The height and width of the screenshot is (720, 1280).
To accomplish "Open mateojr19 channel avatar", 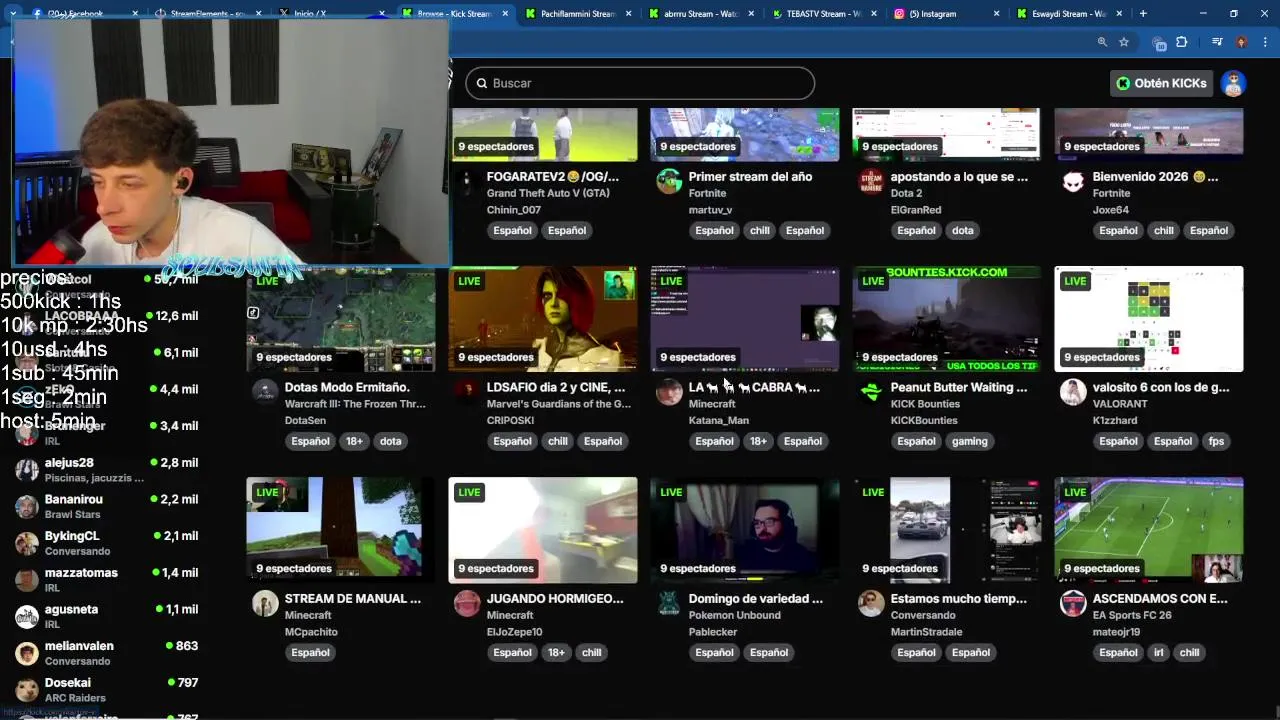I will pyautogui.click(x=1073, y=603).
